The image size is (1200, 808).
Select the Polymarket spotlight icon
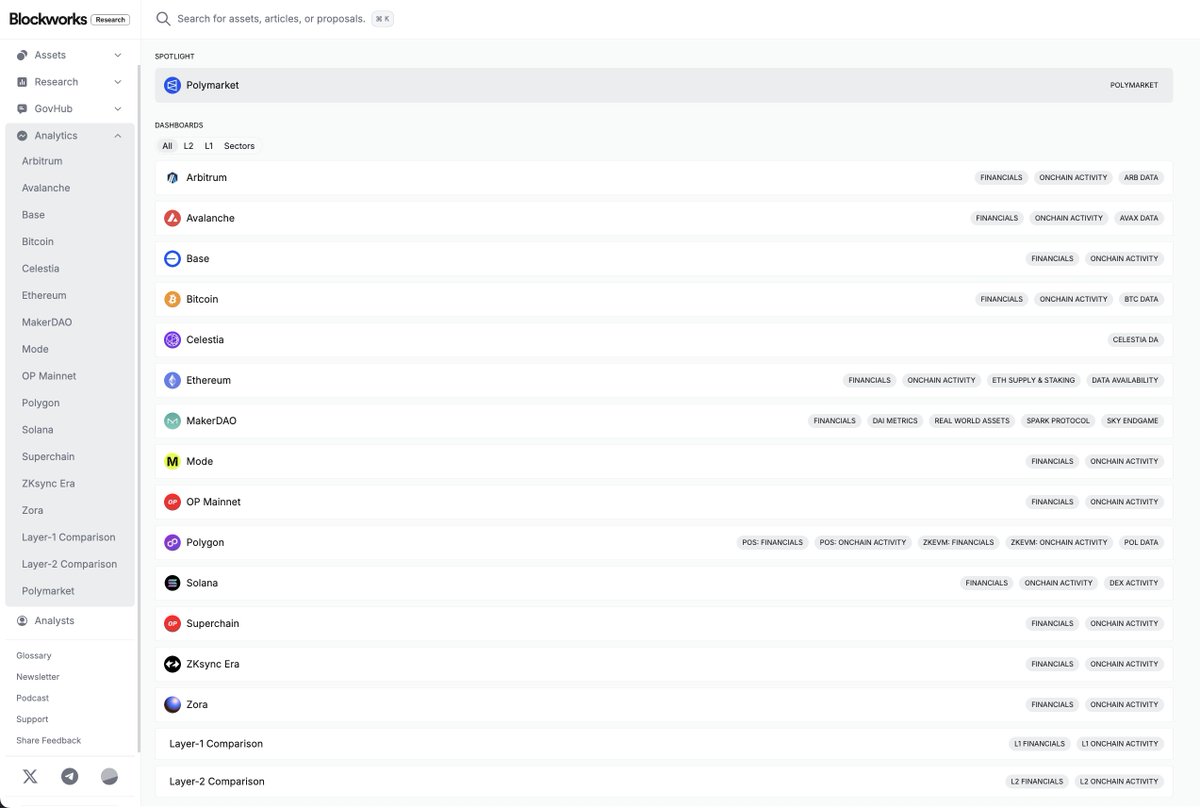[171, 84]
